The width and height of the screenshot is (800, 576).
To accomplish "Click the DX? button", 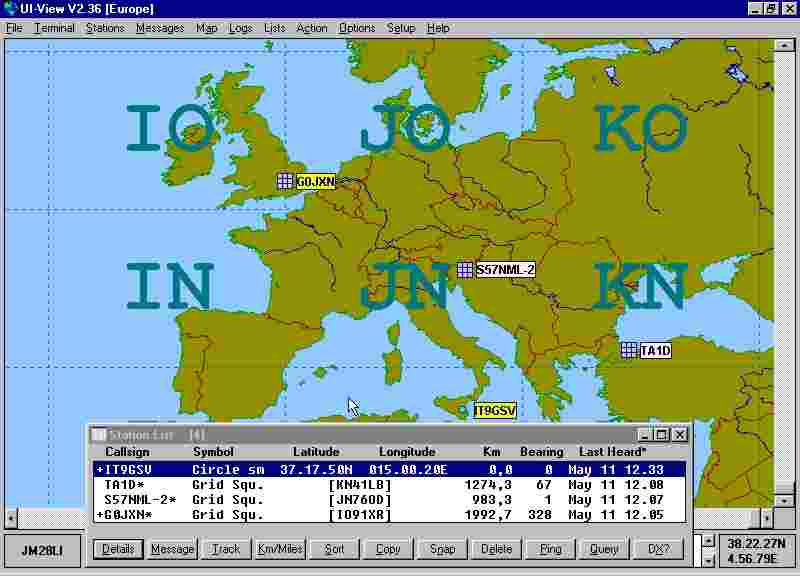I will click(658, 549).
